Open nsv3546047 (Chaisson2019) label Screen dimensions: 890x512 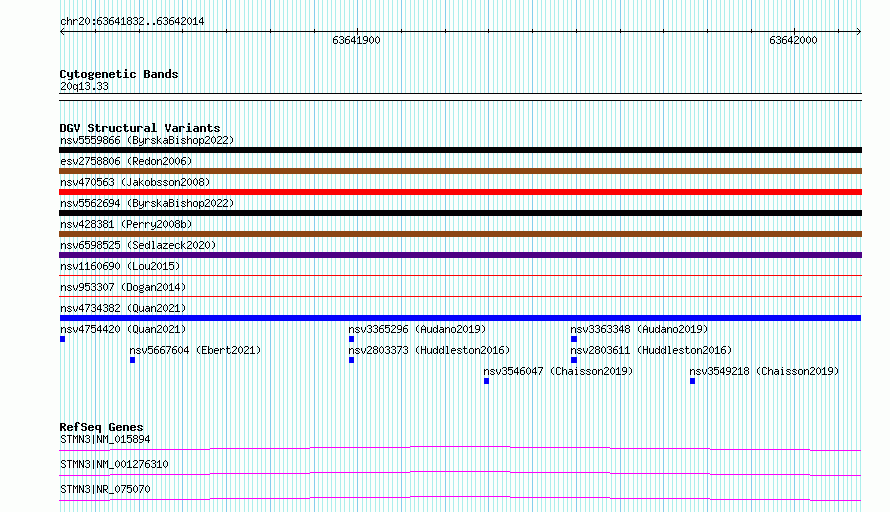(558, 371)
